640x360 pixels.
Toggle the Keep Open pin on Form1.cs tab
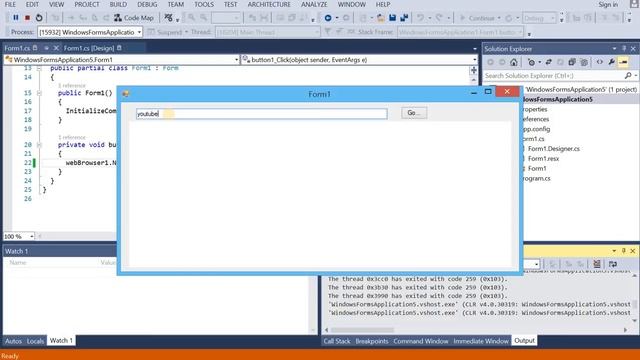pos(46,48)
